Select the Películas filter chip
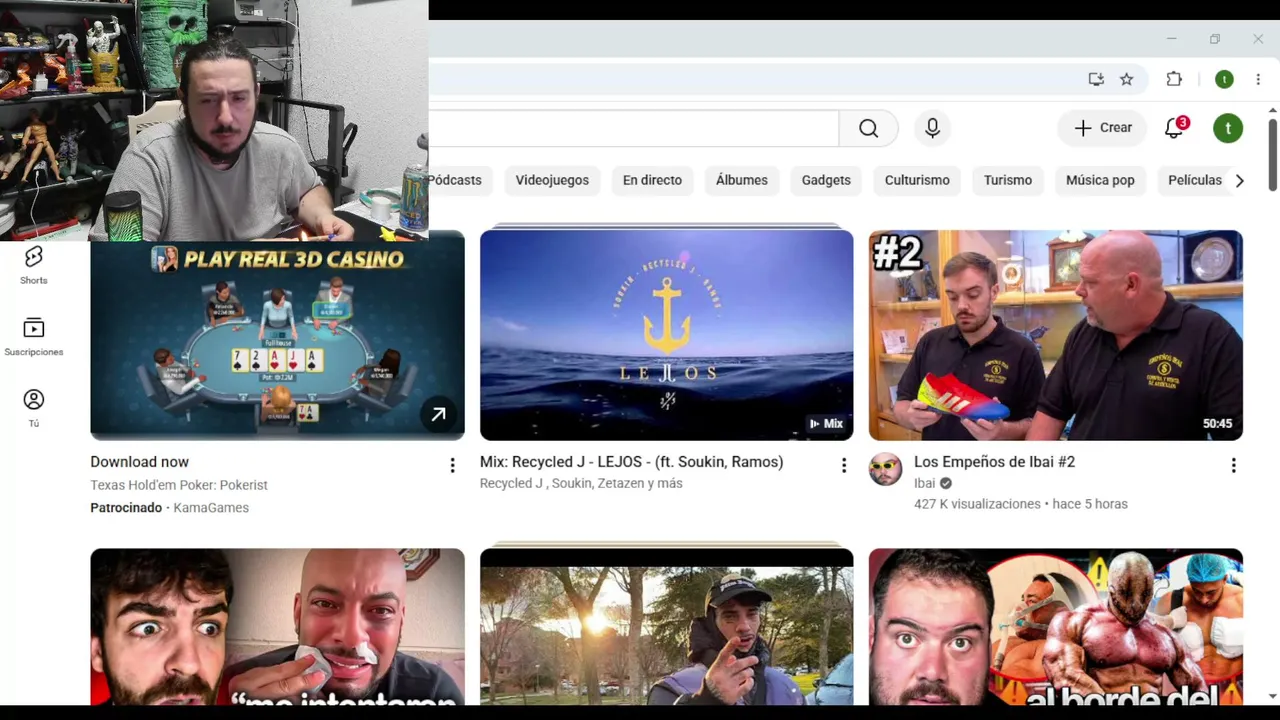Screen dimensions: 1280x720 pos(1195,180)
